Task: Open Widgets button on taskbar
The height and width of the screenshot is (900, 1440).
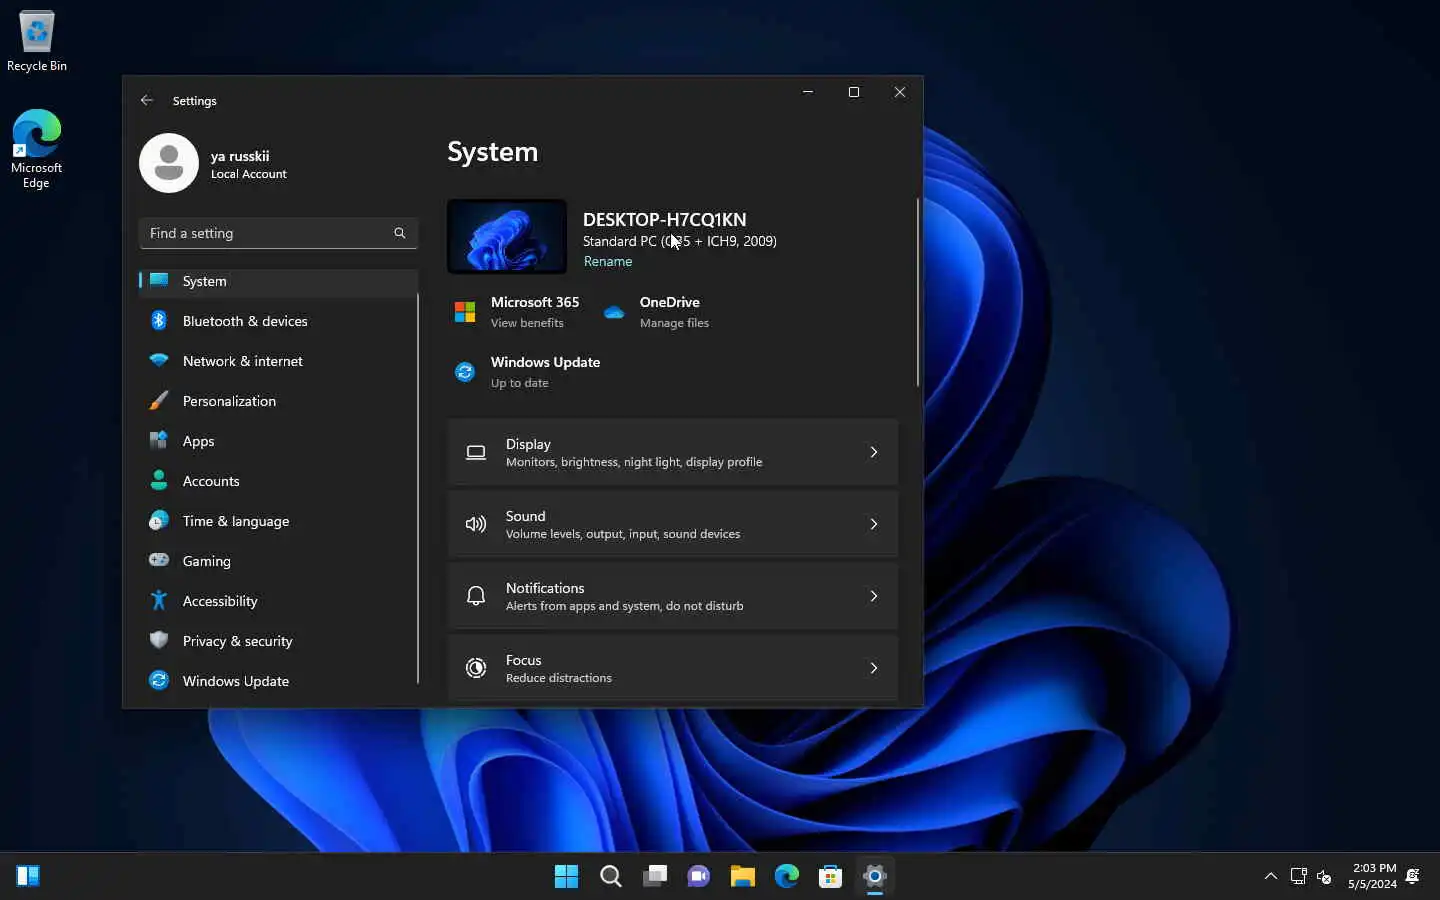Action: point(28,876)
